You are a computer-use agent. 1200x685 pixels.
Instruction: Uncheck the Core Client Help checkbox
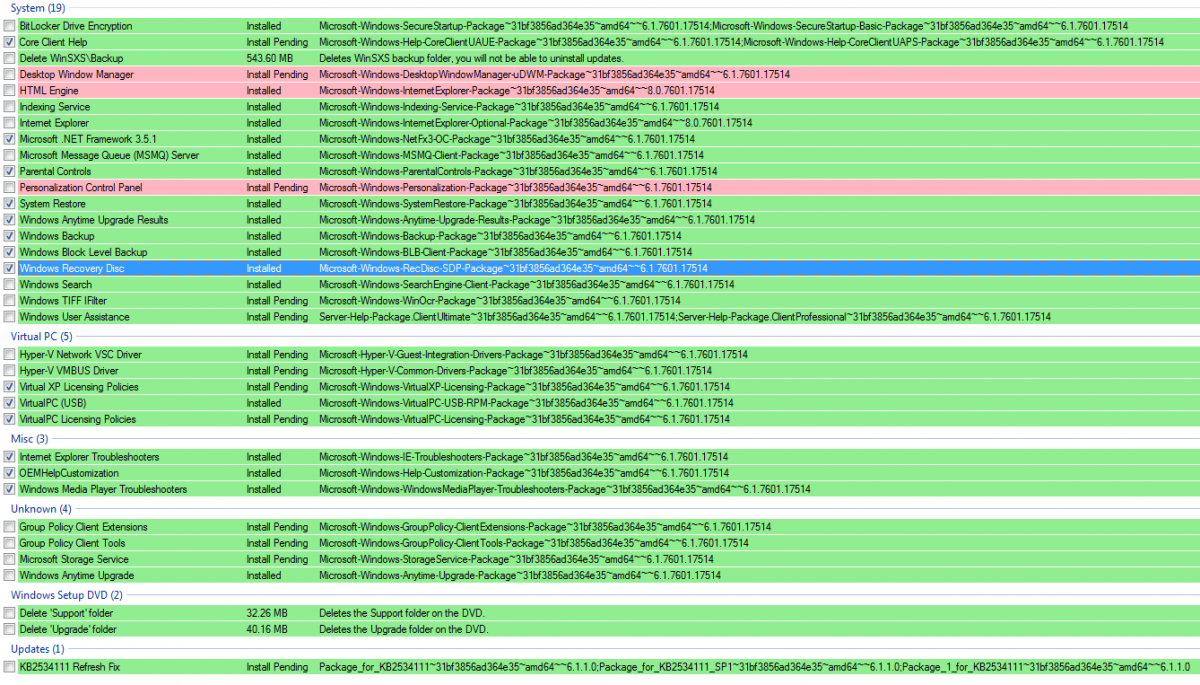(x=10, y=42)
